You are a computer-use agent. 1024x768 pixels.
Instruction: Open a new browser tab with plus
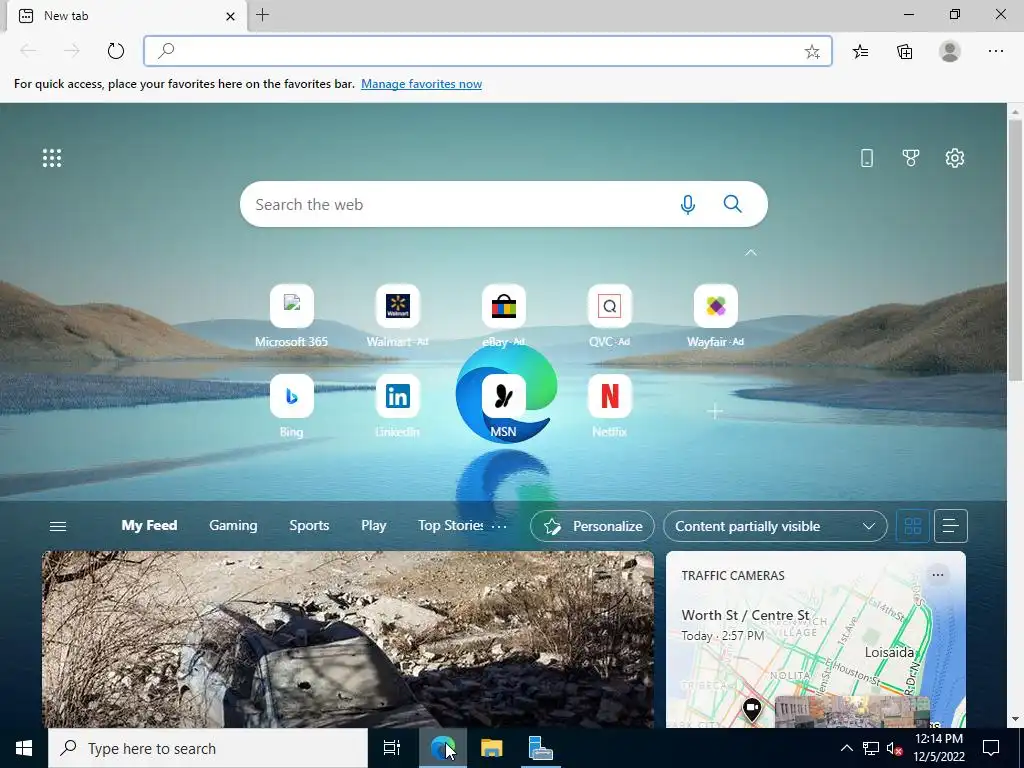point(263,15)
